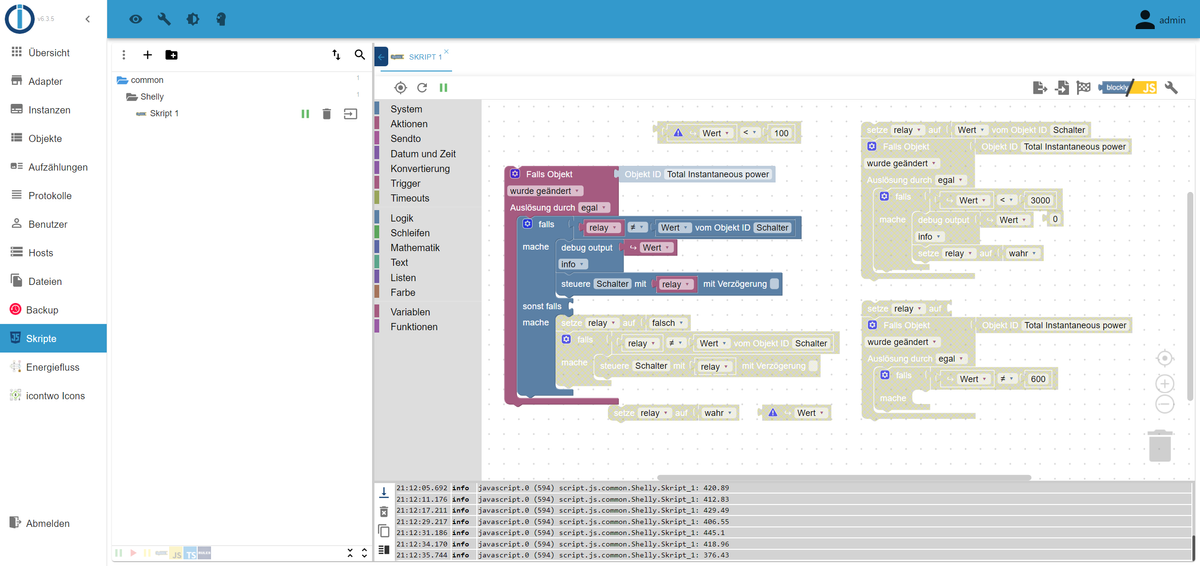Delete Skript 1 with the trash icon
Viewport: 1200px width, 566px height.
(326, 114)
